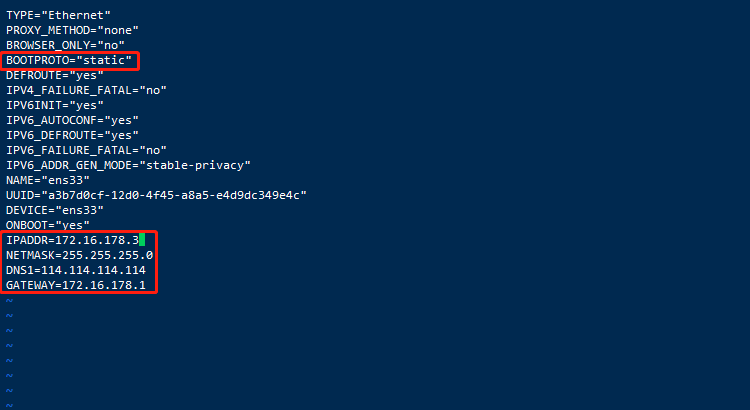Select the DEFROUTE="yes" line

coord(55,76)
